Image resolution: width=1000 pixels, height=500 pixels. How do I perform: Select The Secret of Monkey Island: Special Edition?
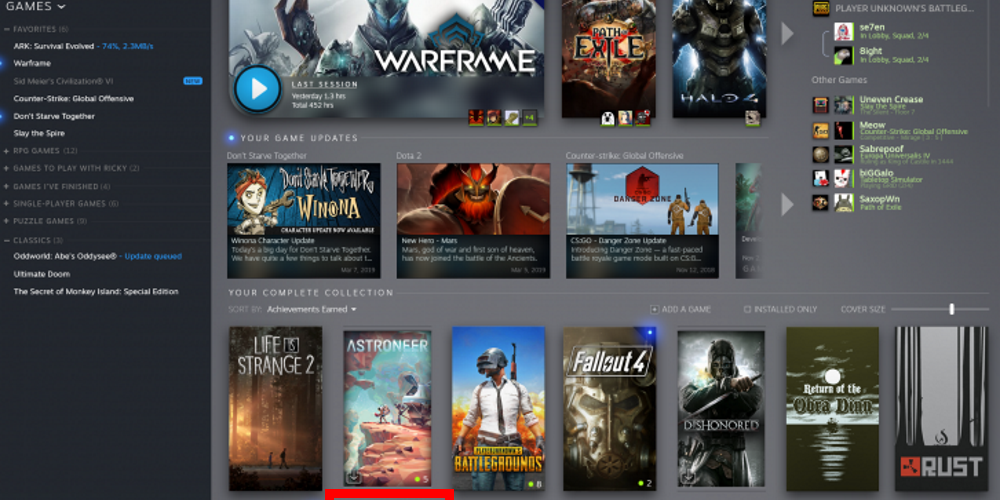(96, 291)
